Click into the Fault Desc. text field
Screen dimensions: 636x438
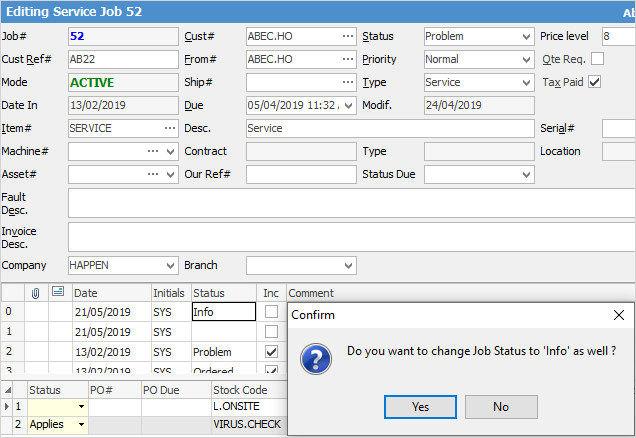(x=350, y=203)
